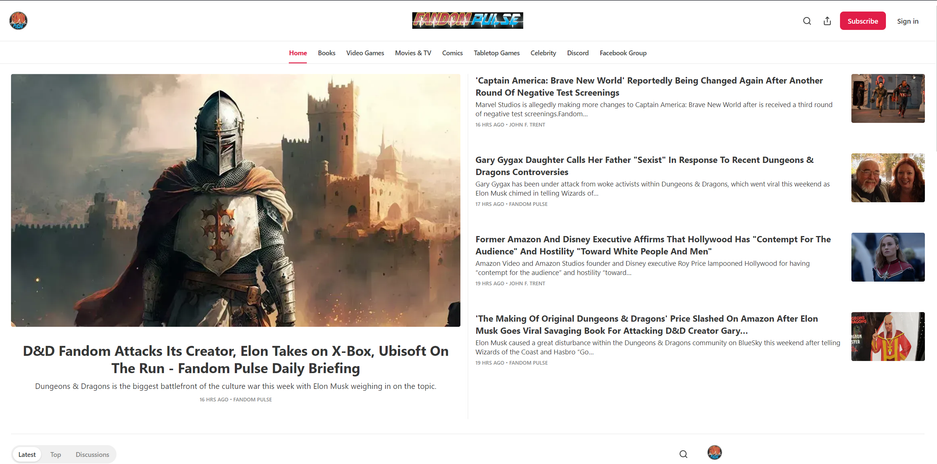
Task: Click the Fandom Pulse banner logo
Action: (467, 21)
